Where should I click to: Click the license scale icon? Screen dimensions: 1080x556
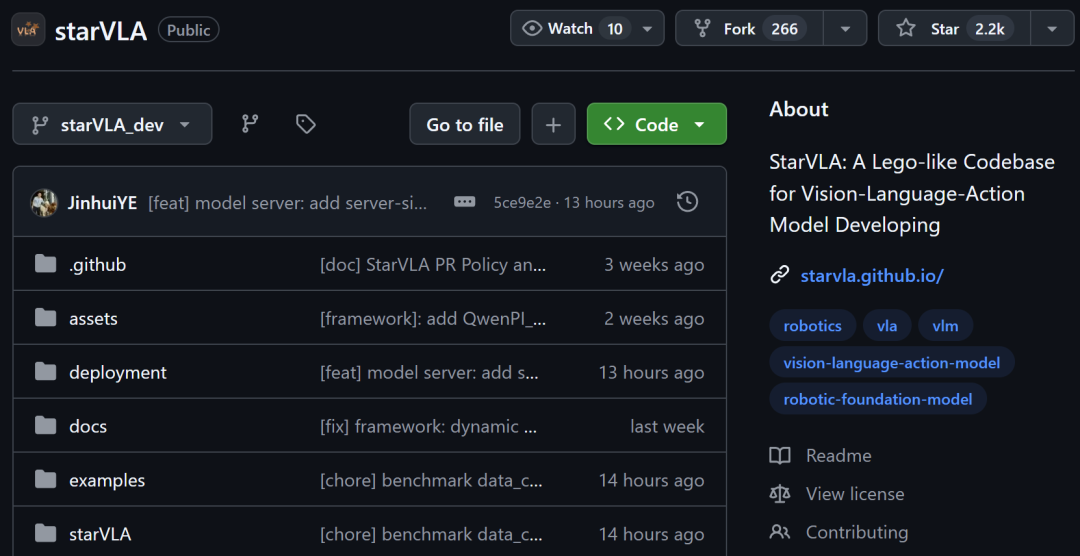[780, 493]
